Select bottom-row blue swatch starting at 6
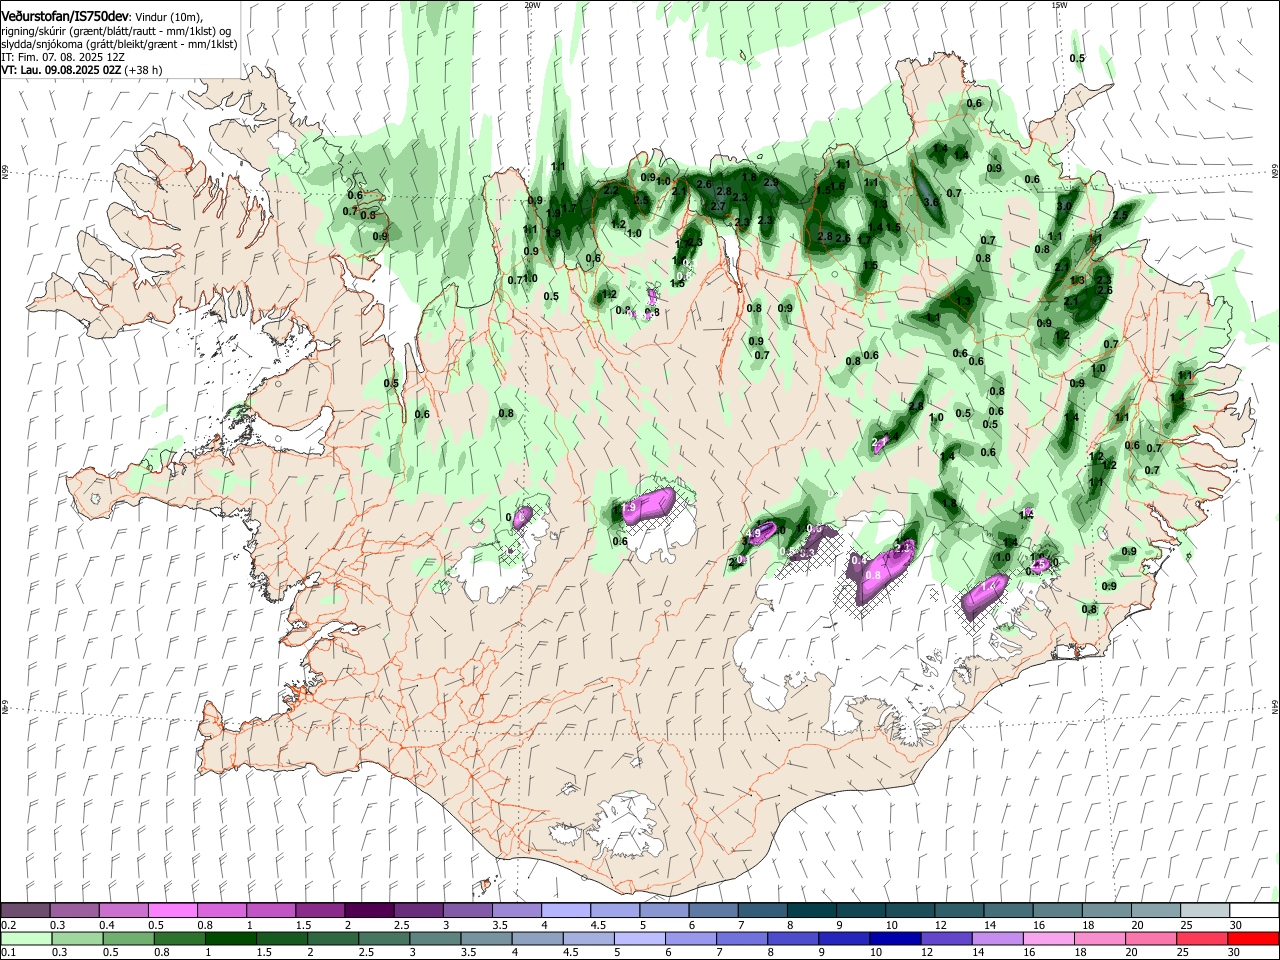 690,938
